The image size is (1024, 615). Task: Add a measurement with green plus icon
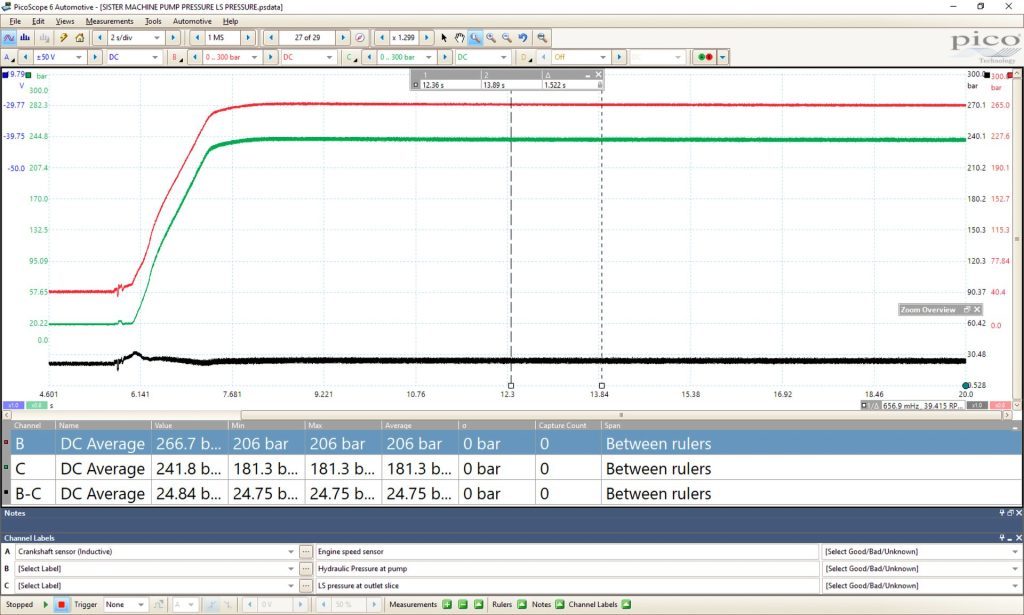[447, 605]
